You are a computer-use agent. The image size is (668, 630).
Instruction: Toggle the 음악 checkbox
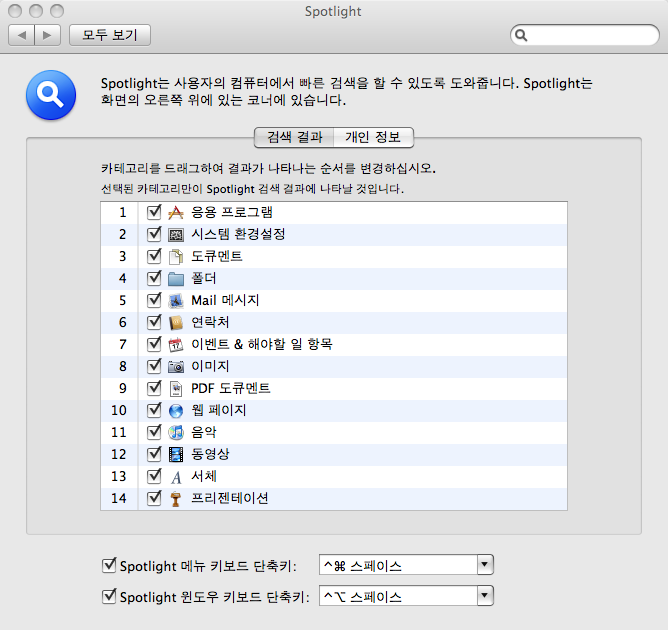(154, 432)
